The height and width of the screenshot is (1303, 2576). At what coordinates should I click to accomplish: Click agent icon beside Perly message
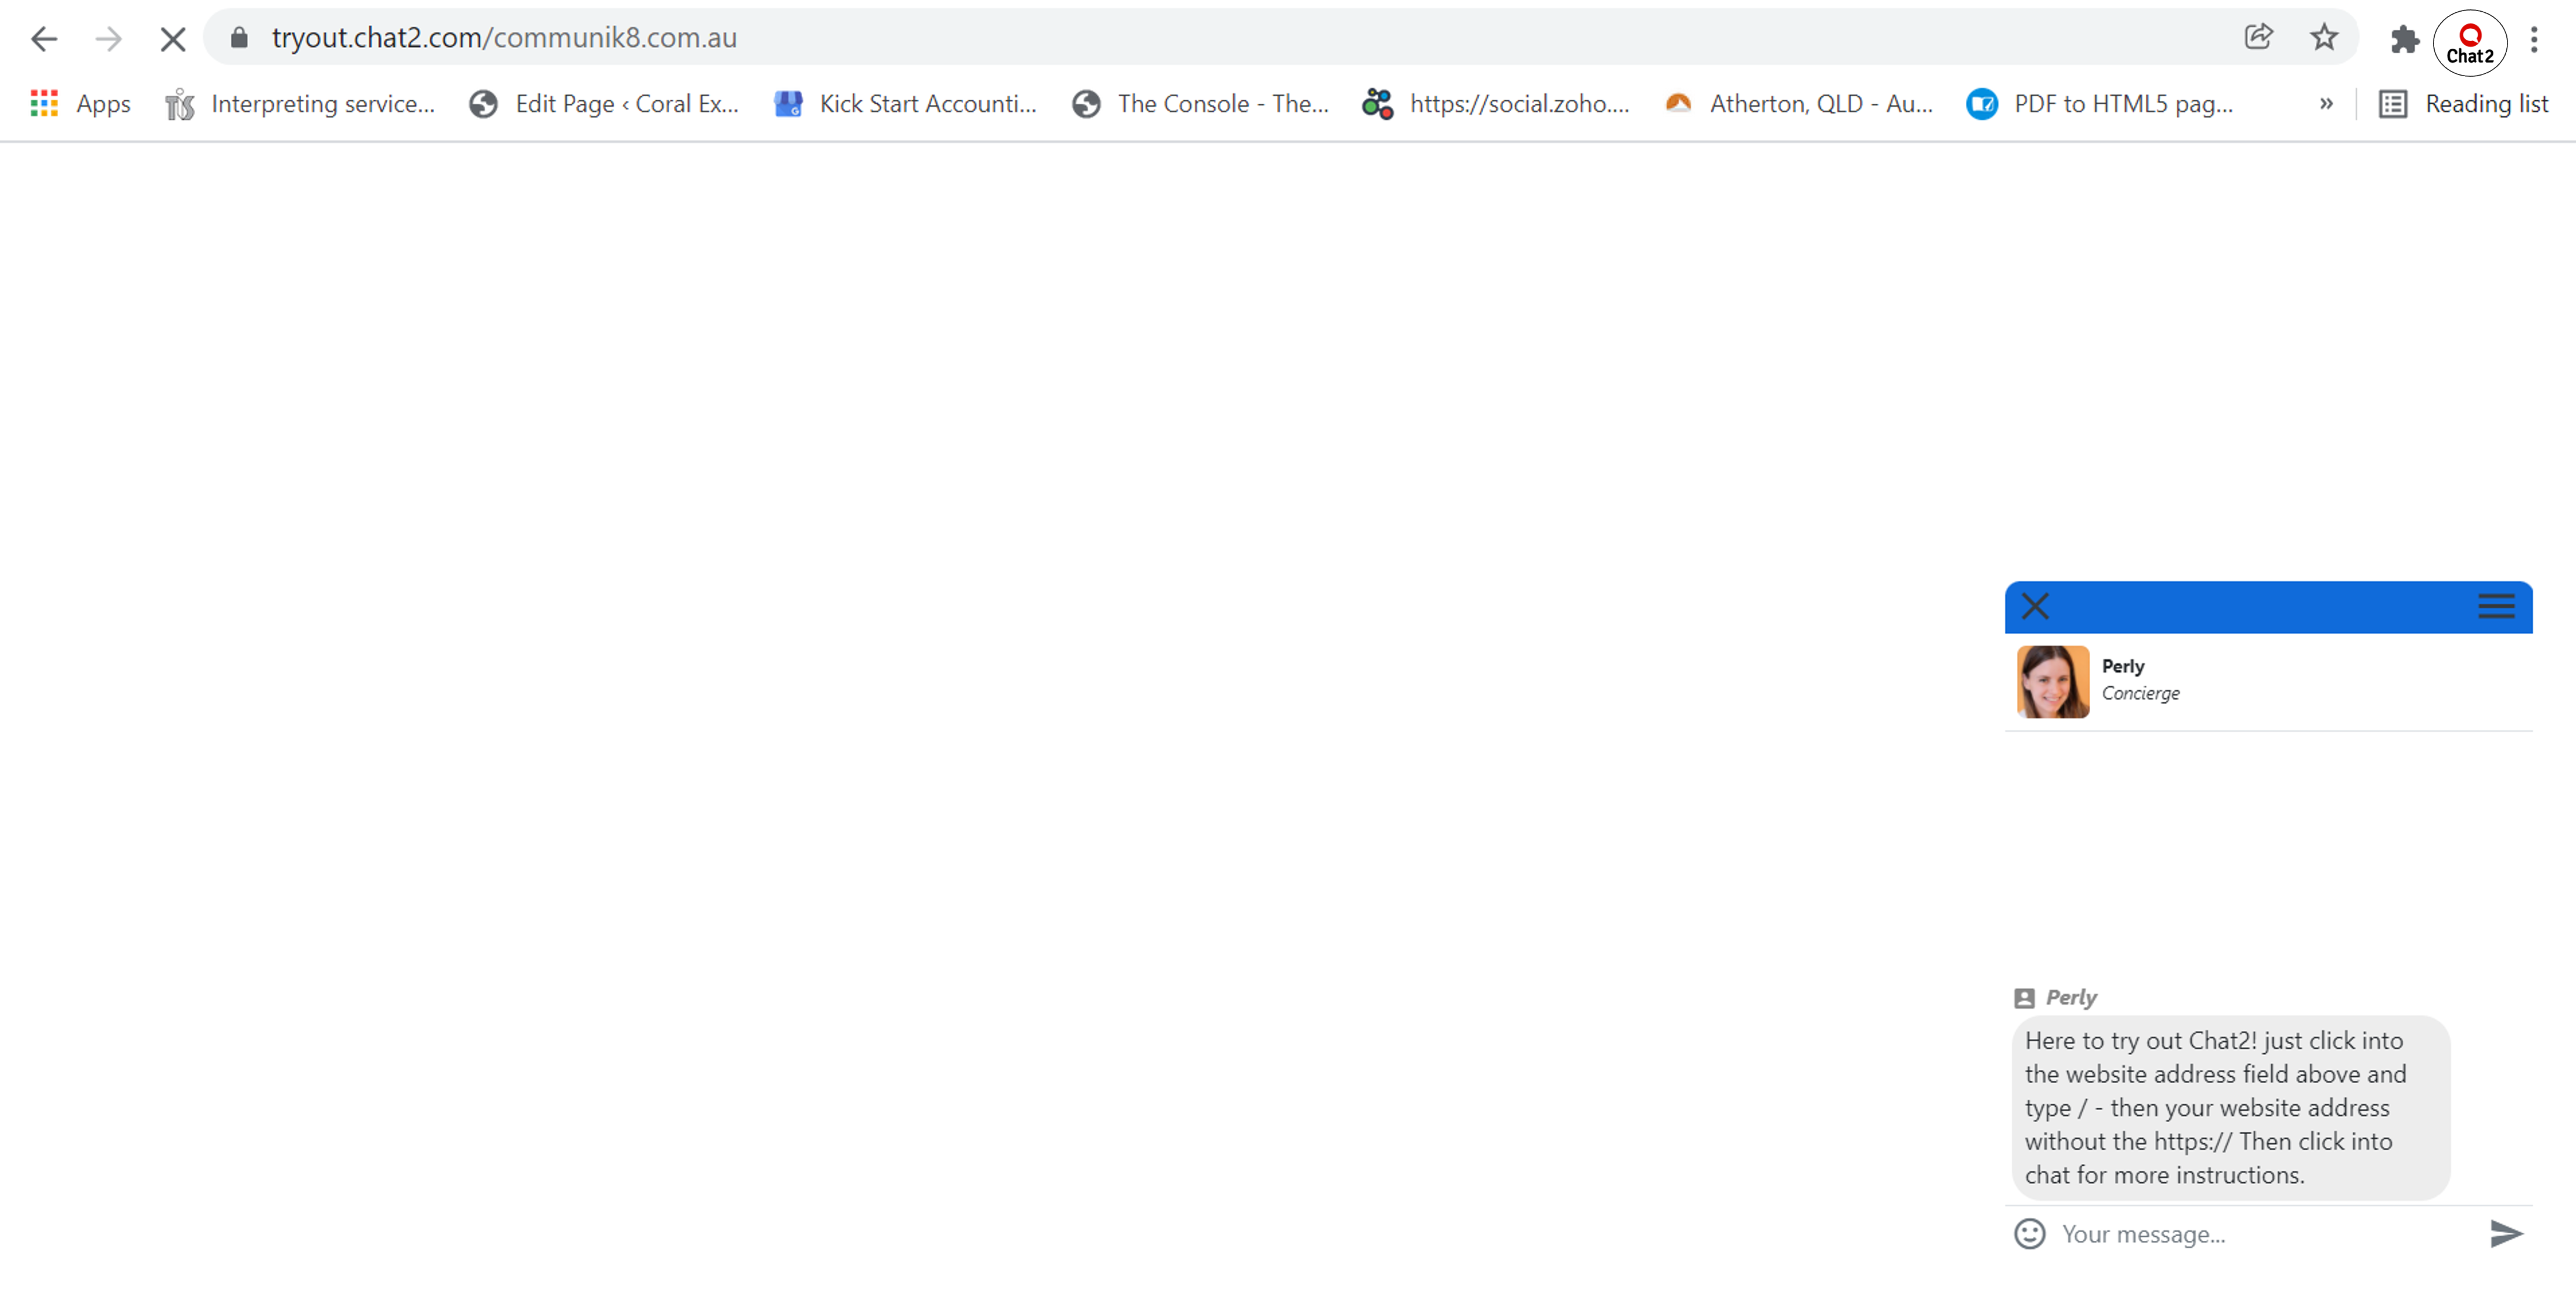tap(2024, 997)
